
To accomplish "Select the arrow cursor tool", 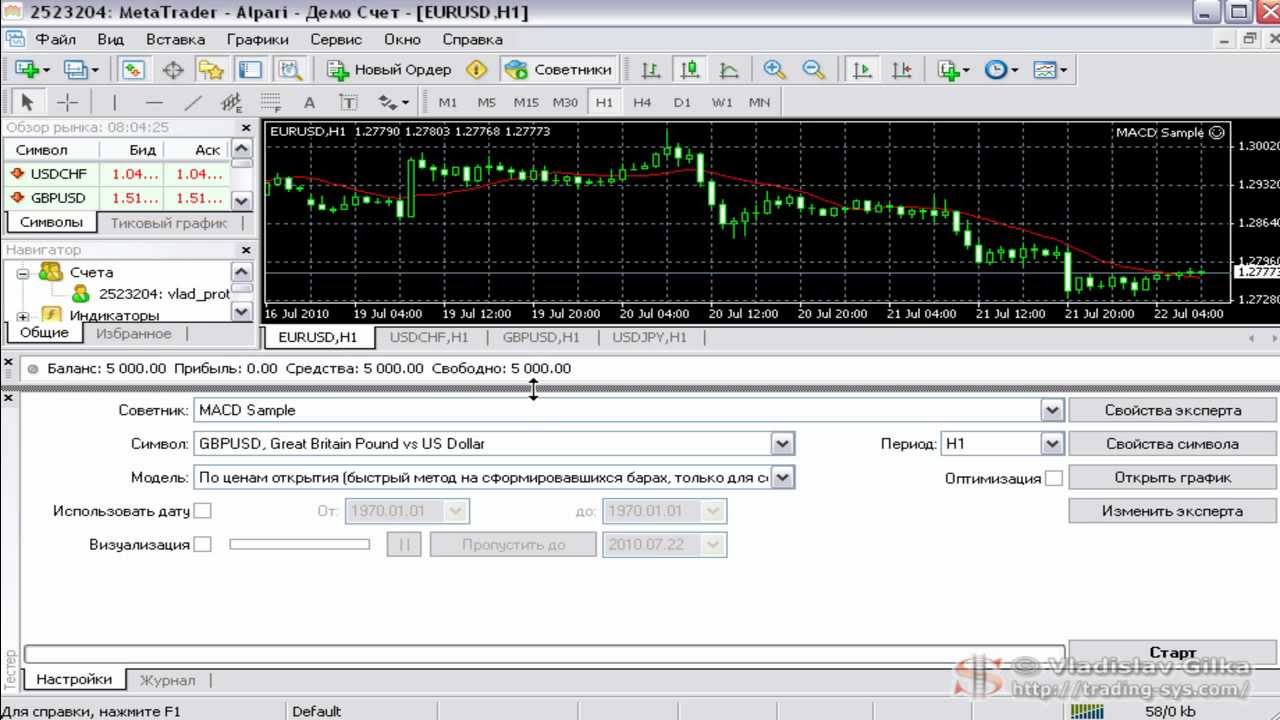I will tap(27, 102).
